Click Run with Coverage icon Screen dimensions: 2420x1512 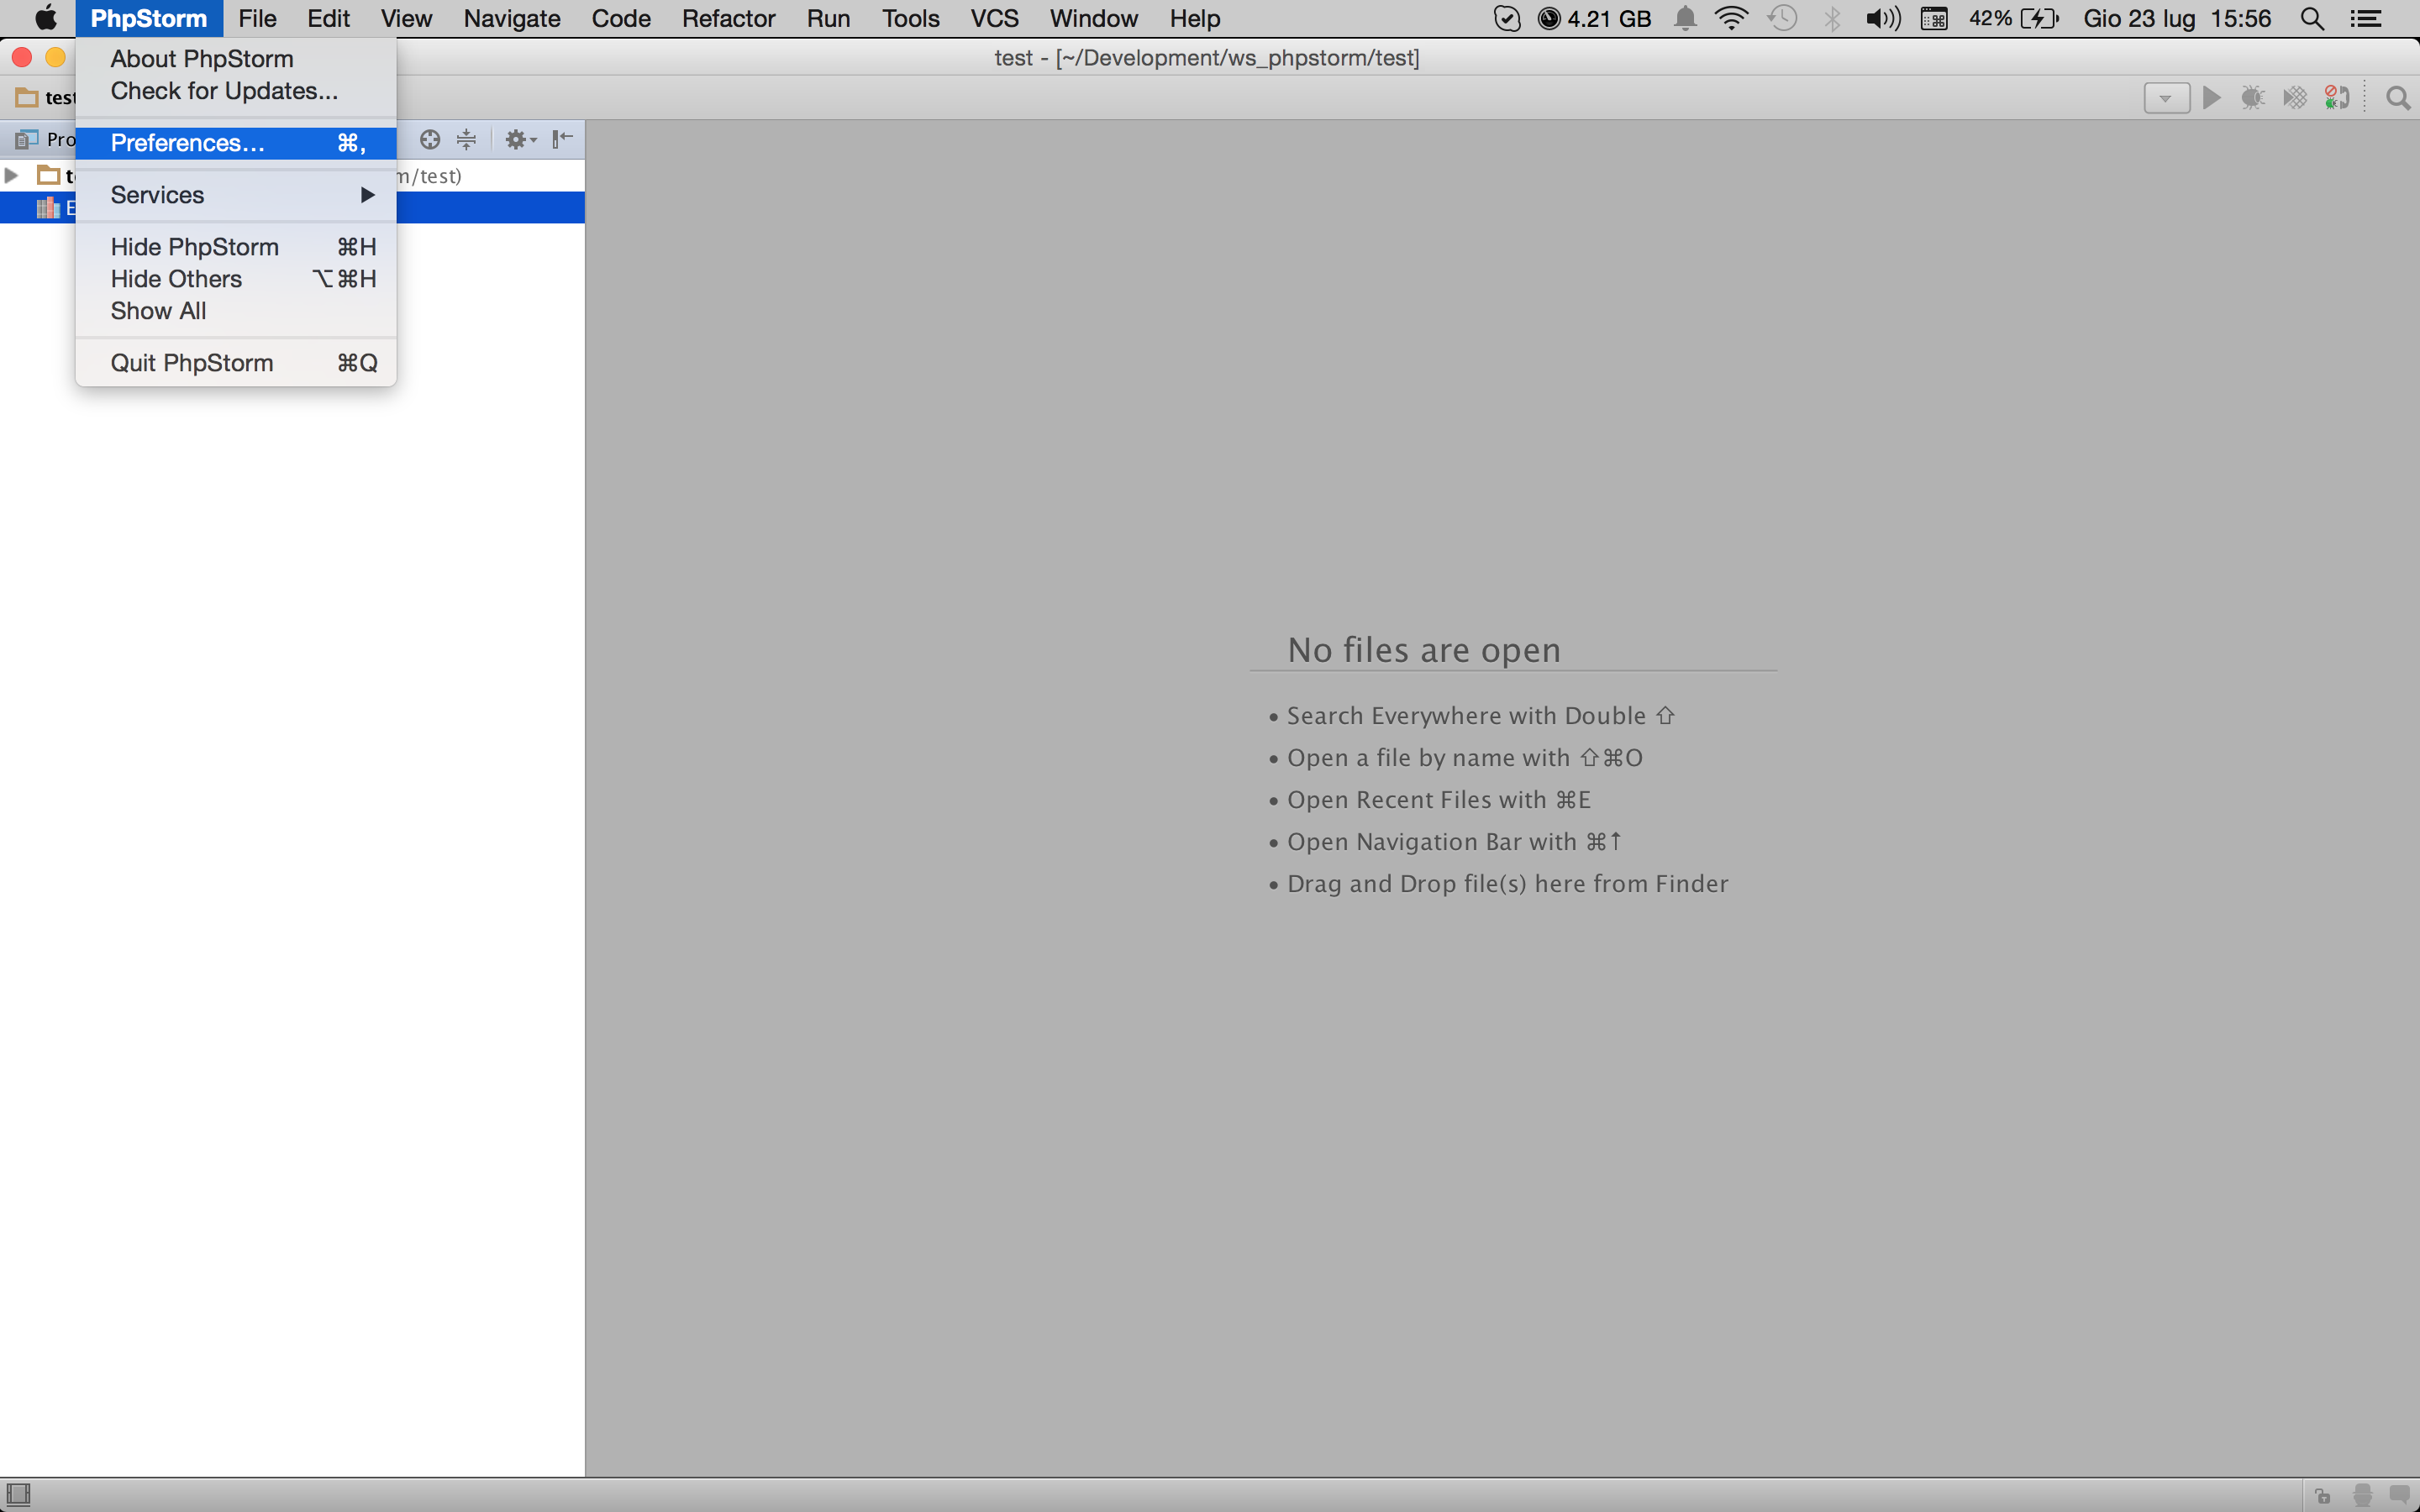tap(2295, 98)
